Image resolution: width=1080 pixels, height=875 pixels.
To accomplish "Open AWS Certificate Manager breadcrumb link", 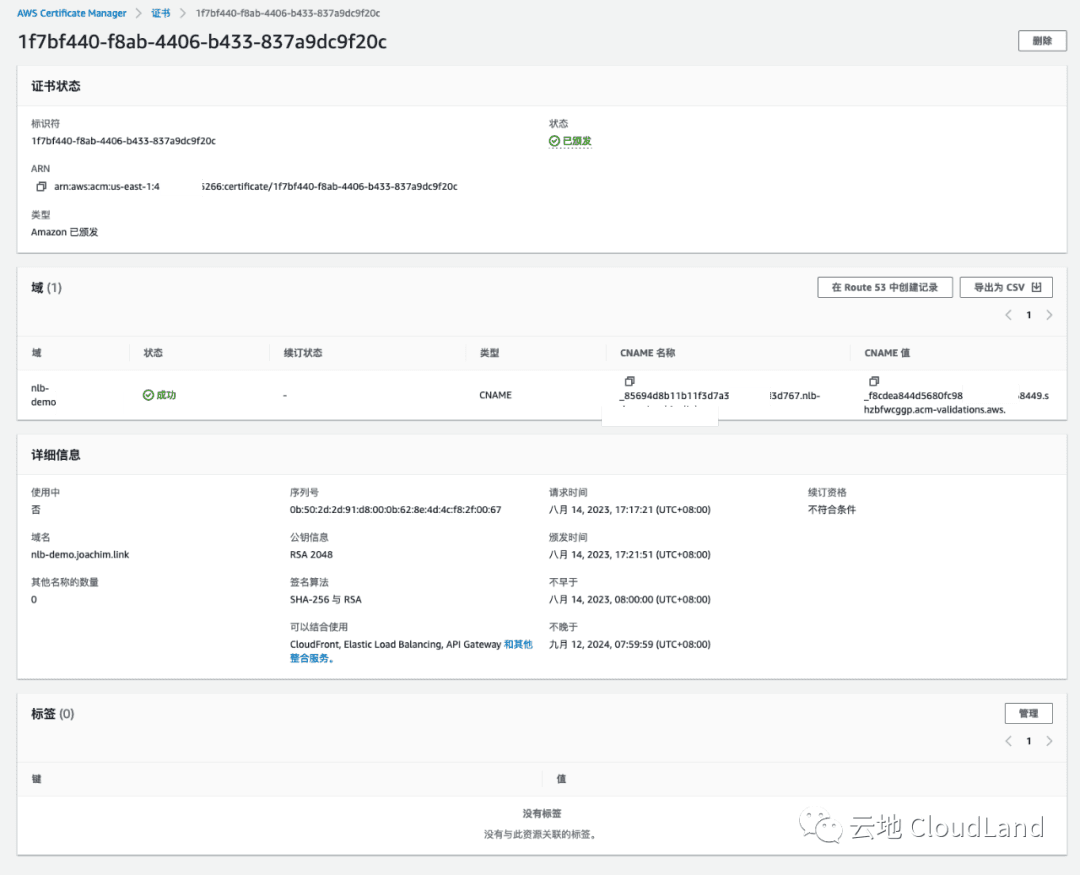I will point(71,13).
